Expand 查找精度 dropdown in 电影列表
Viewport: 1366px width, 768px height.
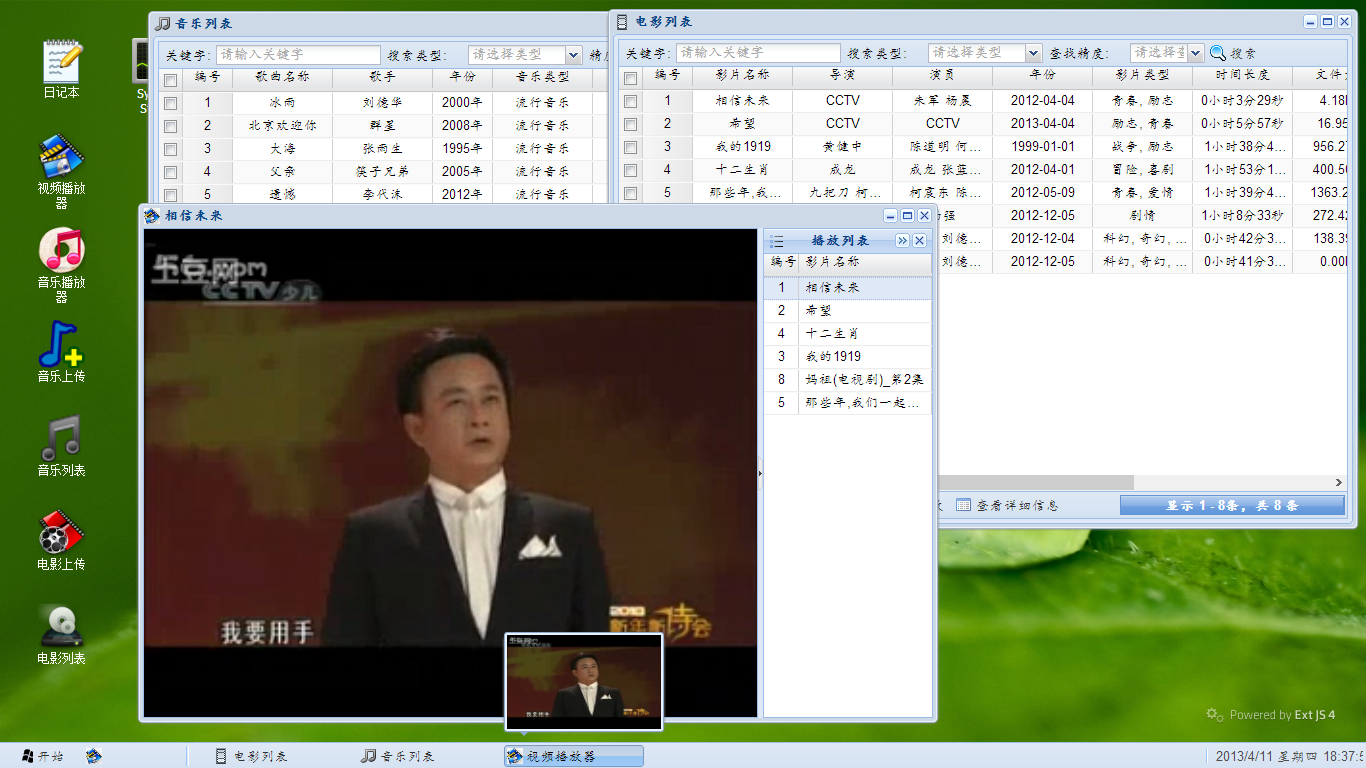click(x=1195, y=53)
